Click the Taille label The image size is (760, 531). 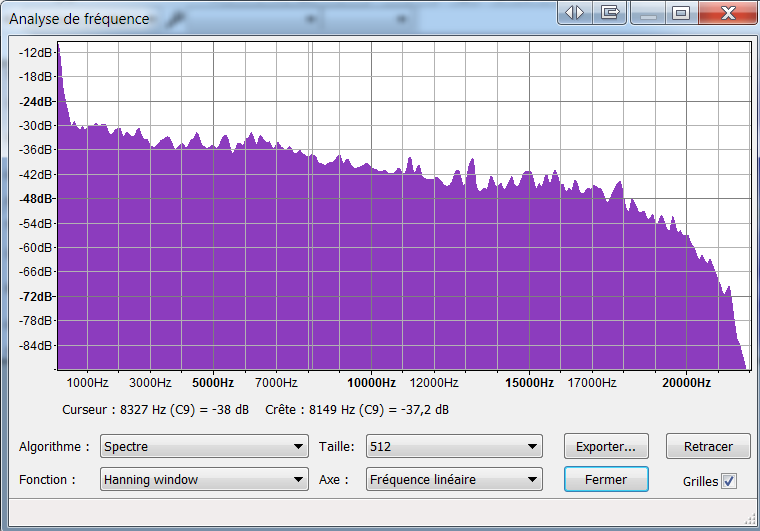[336, 447]
